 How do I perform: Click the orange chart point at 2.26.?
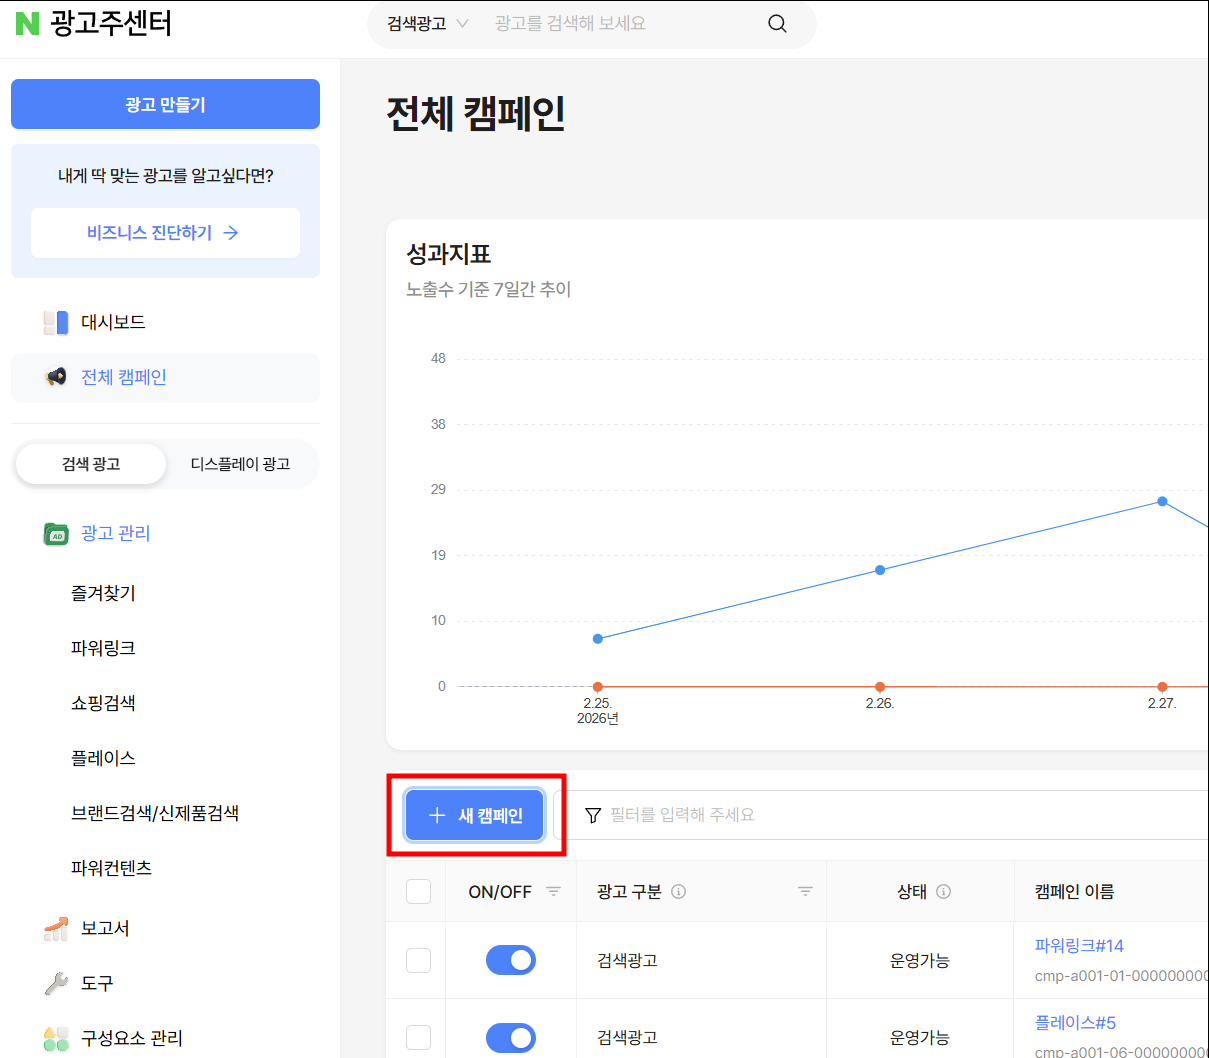click(880, 687)
